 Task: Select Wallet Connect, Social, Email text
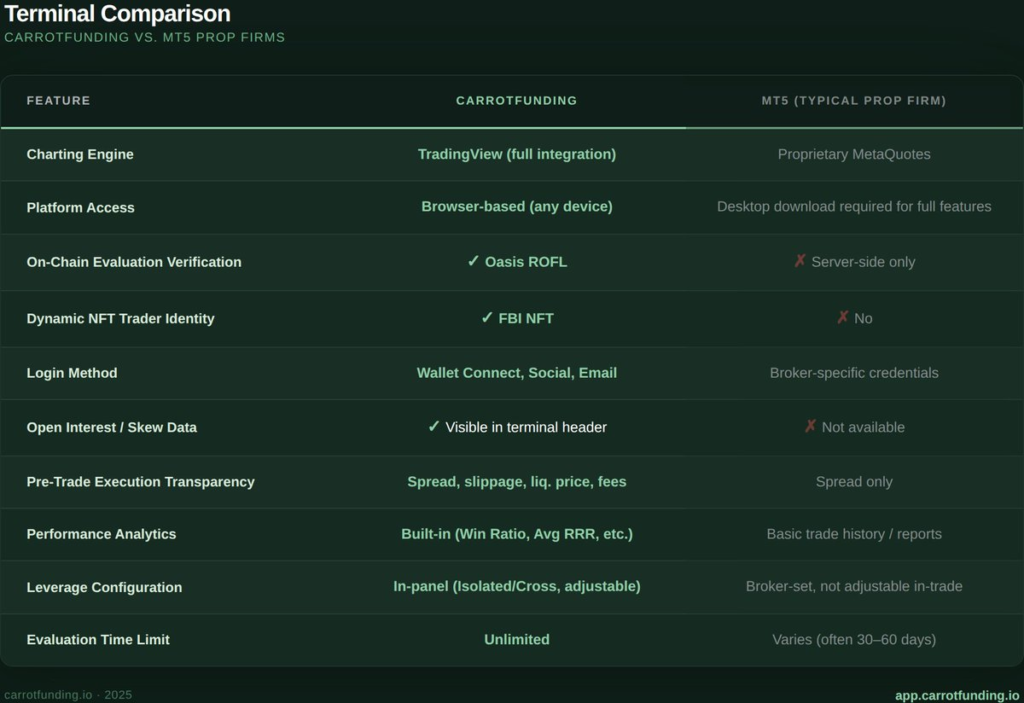tap(516, 373)
